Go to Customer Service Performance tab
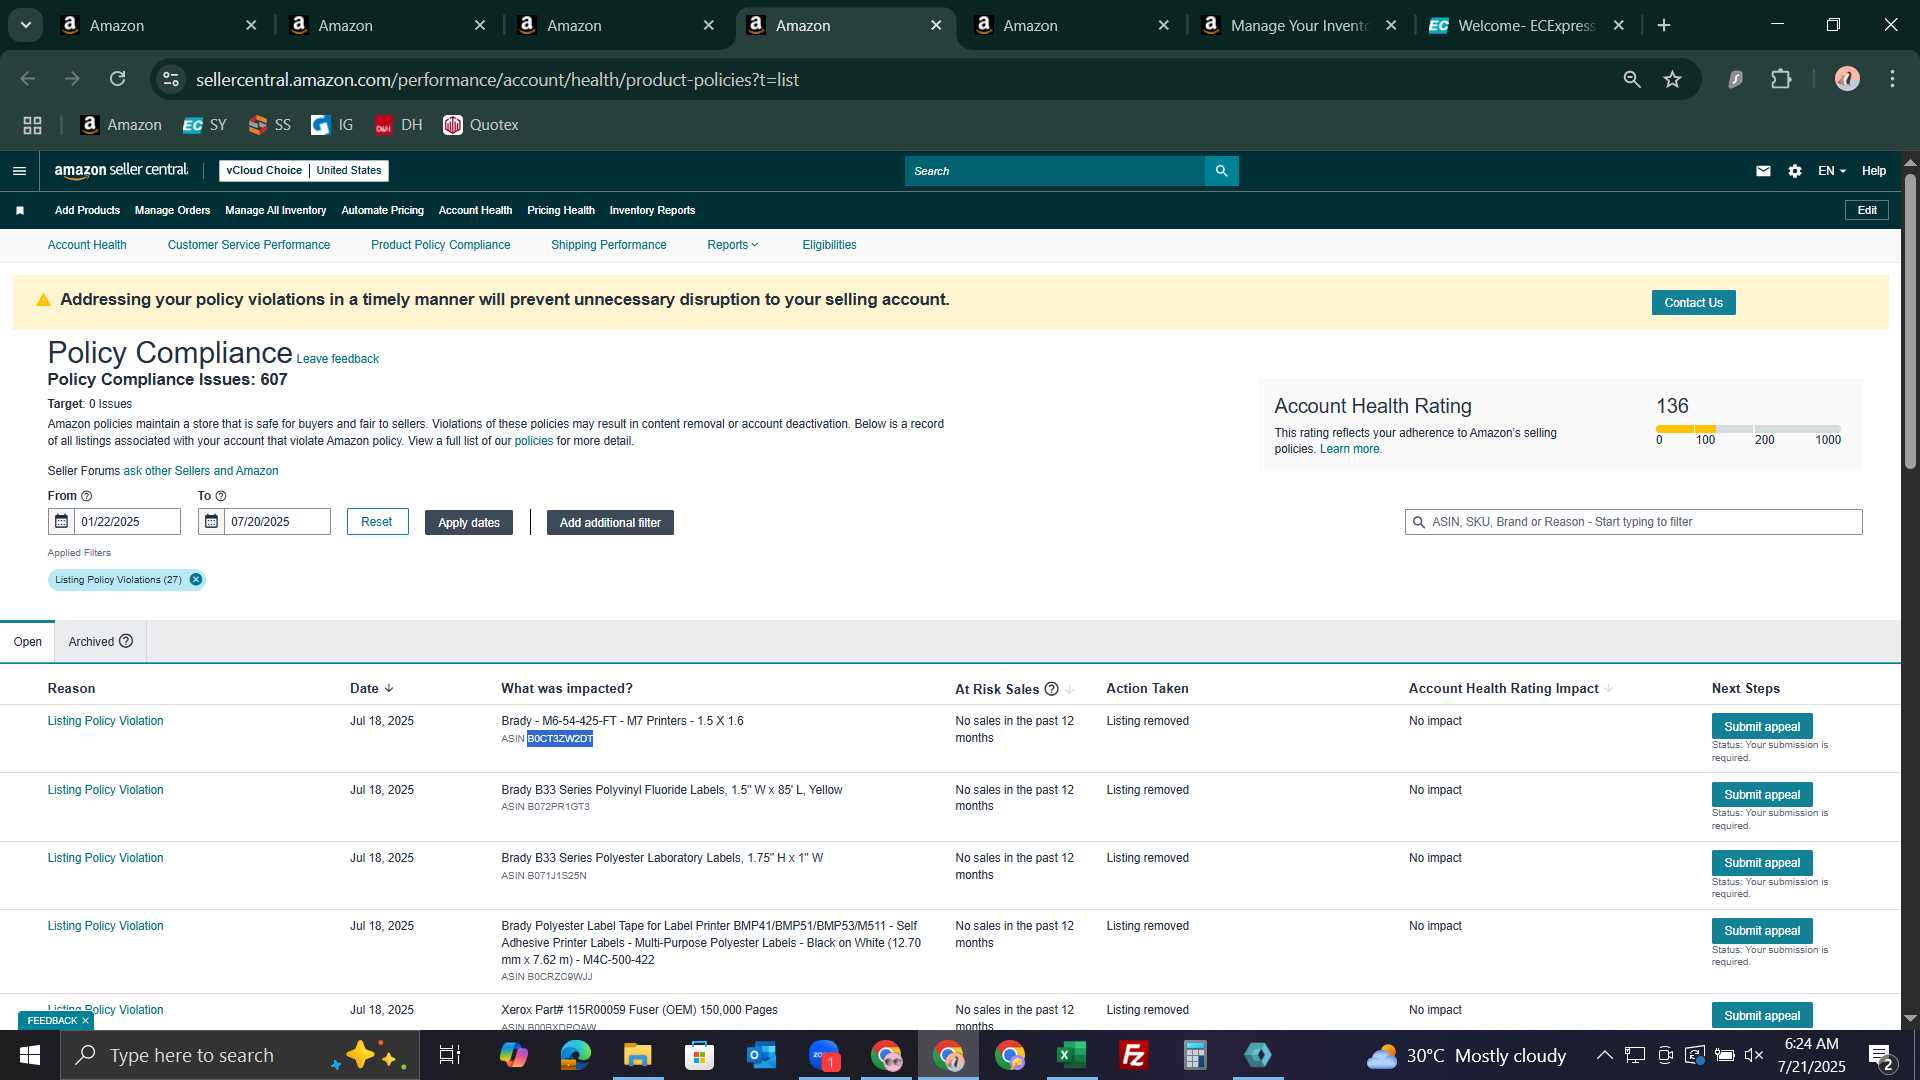This screenshot has height=1080, width=1920. tap(249, 245)
